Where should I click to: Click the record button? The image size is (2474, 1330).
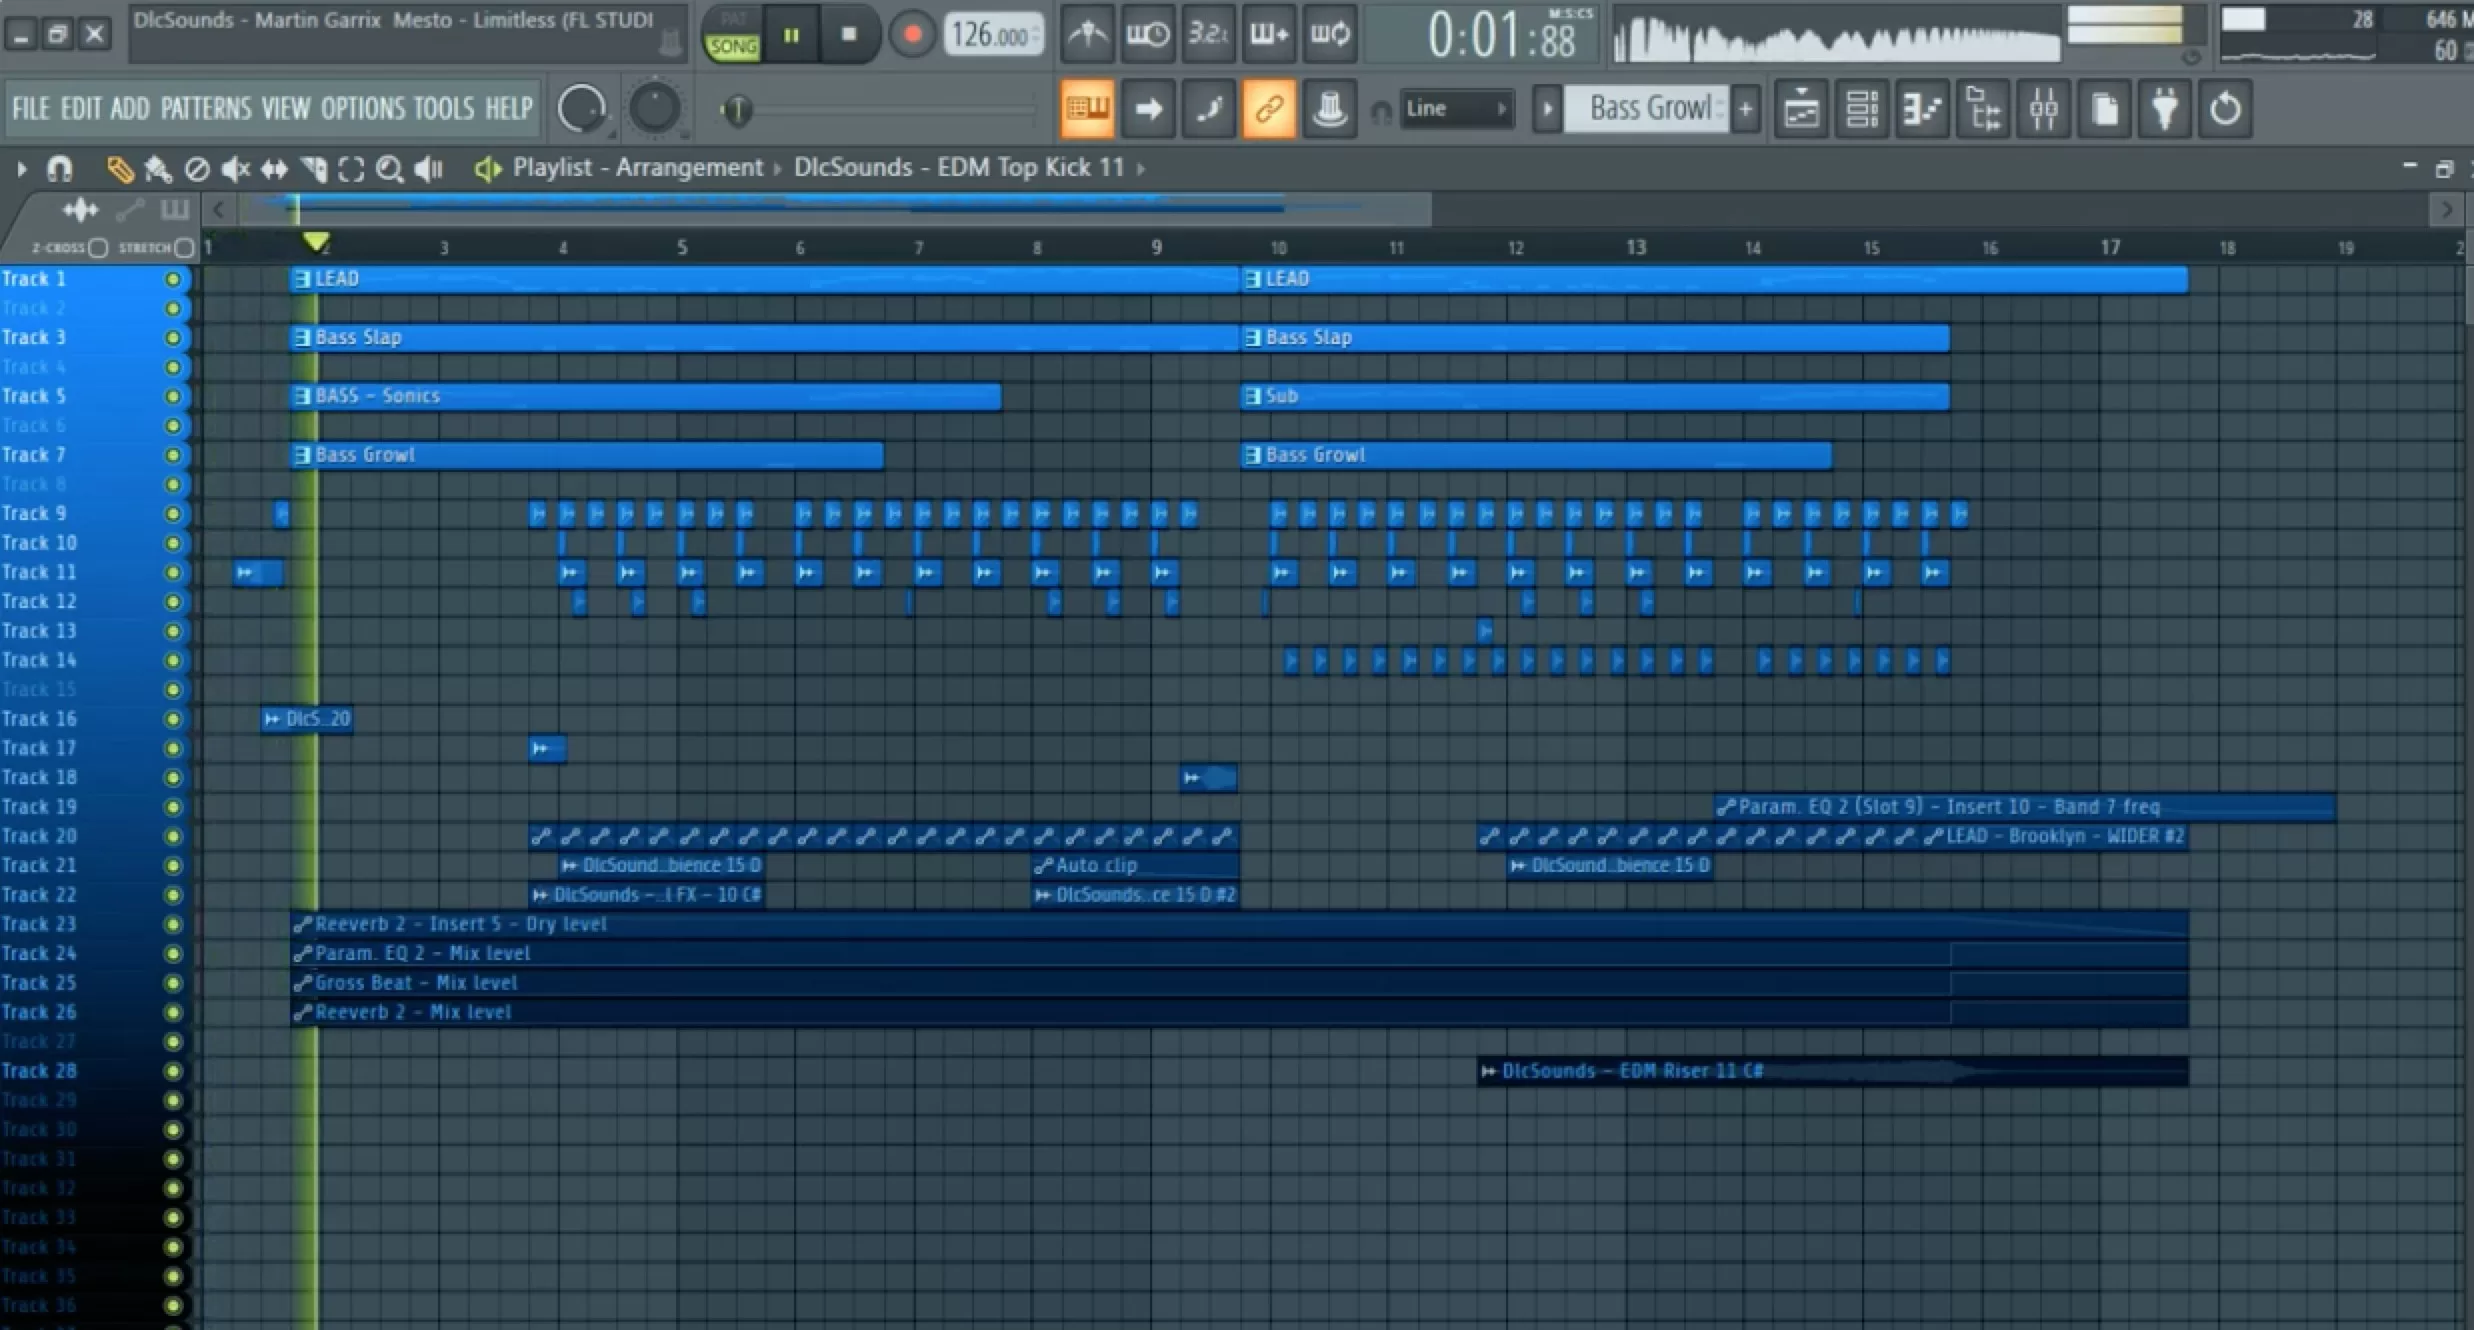(911, 35)
